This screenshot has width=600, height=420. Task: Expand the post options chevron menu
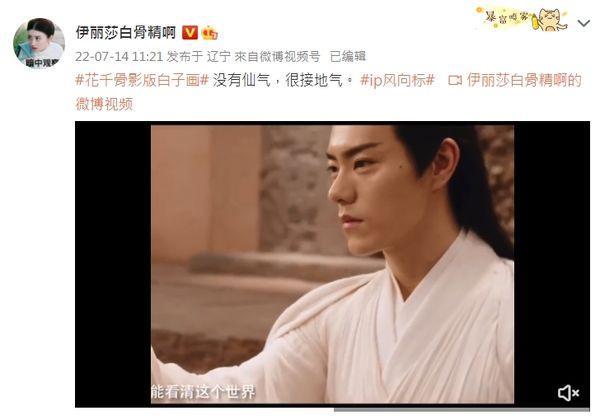583,24
